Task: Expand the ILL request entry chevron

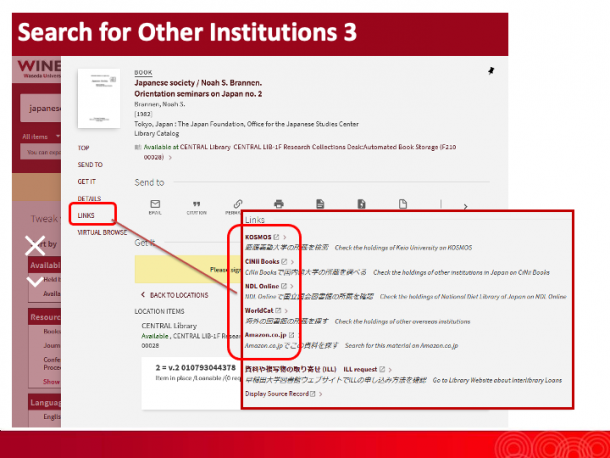Action: (x=390, y=369)
